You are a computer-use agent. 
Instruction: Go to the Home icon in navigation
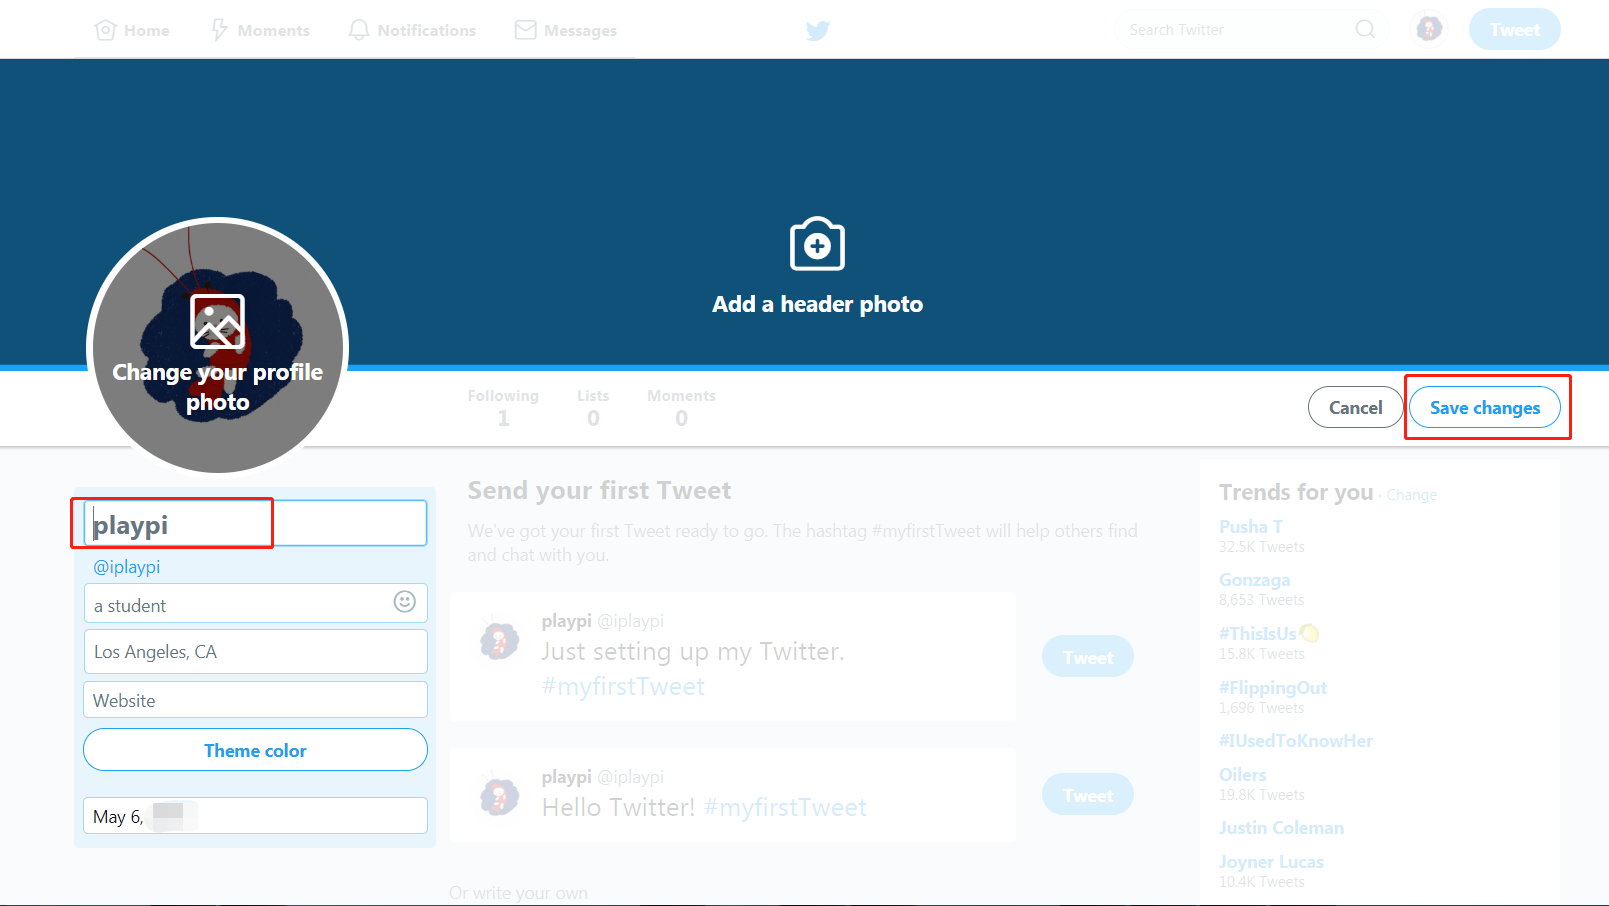(105, 30)
